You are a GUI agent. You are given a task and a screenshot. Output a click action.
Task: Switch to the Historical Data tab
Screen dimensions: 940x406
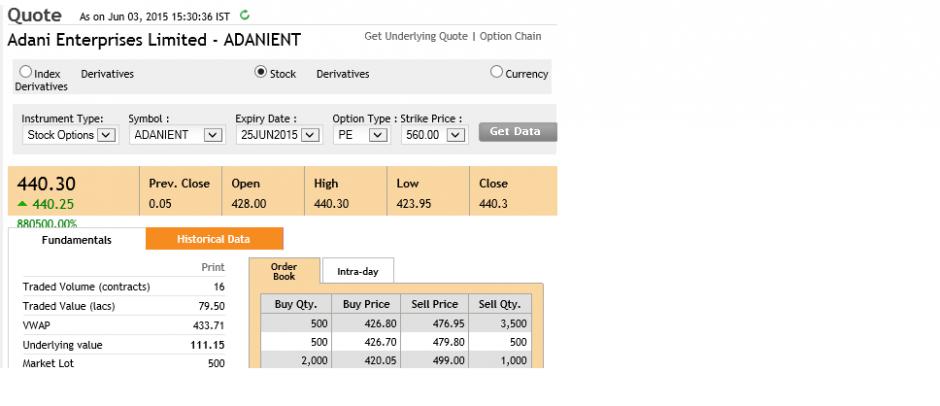click(214, 239)
